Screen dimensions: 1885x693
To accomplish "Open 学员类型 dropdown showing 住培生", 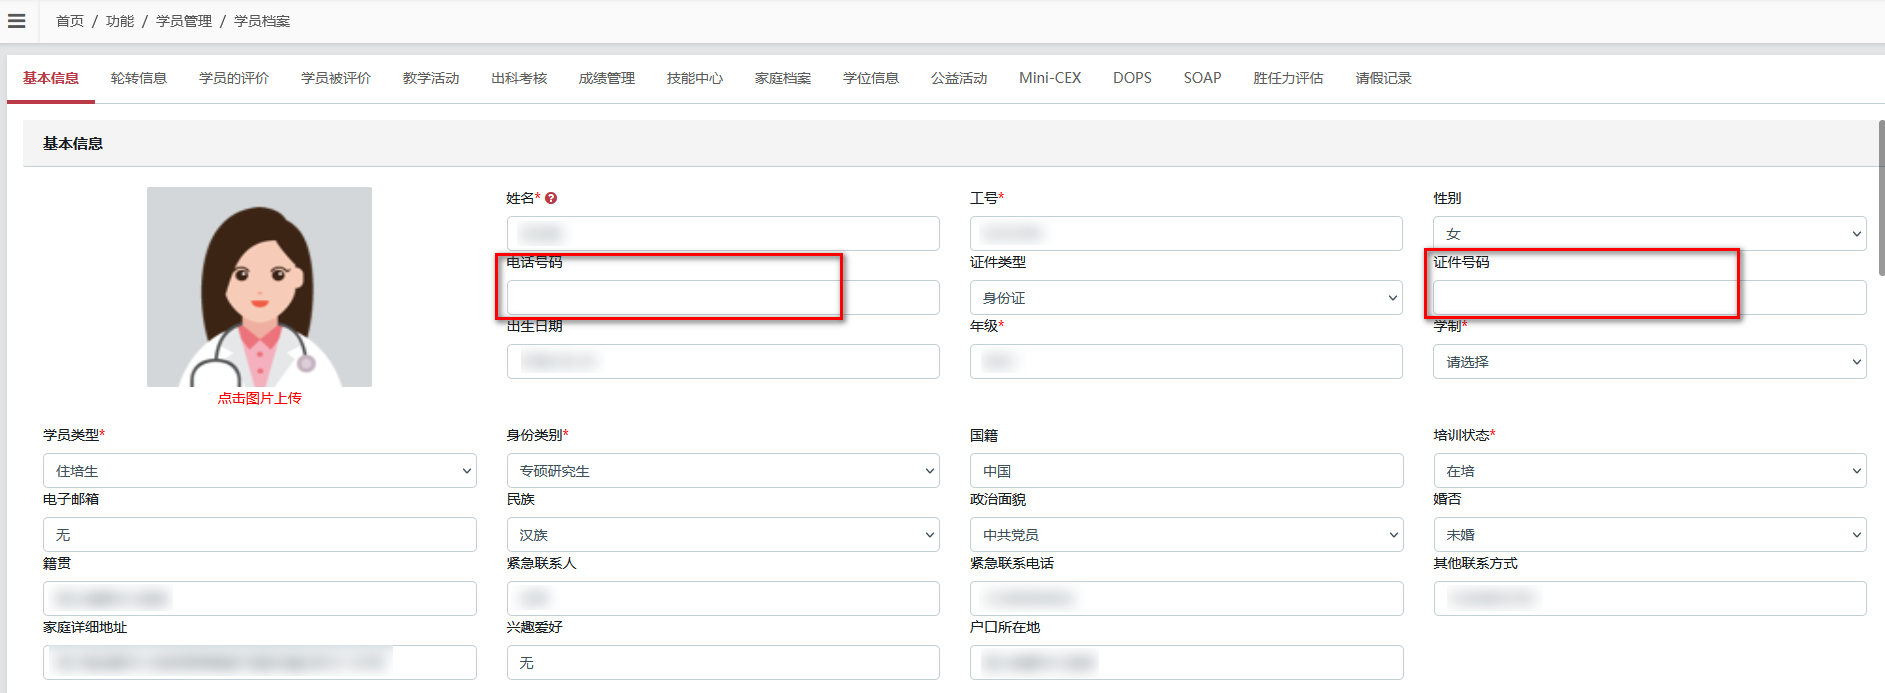I will 260,470.
